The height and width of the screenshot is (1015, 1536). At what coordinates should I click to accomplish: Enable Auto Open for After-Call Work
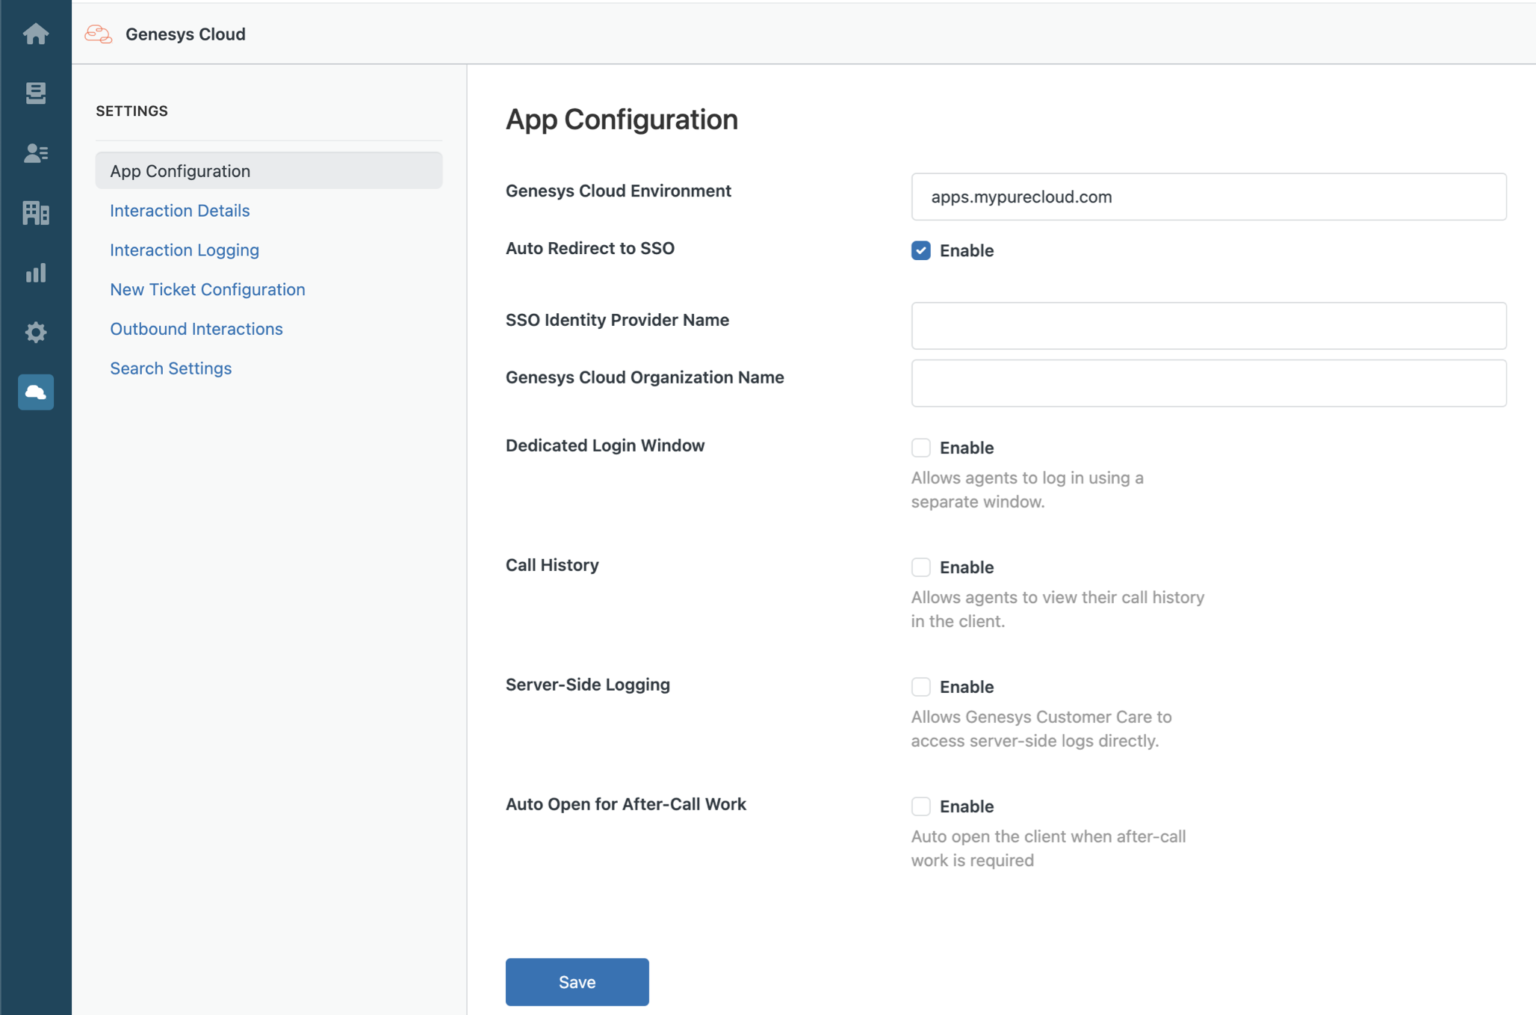click(x=921, y=806)
